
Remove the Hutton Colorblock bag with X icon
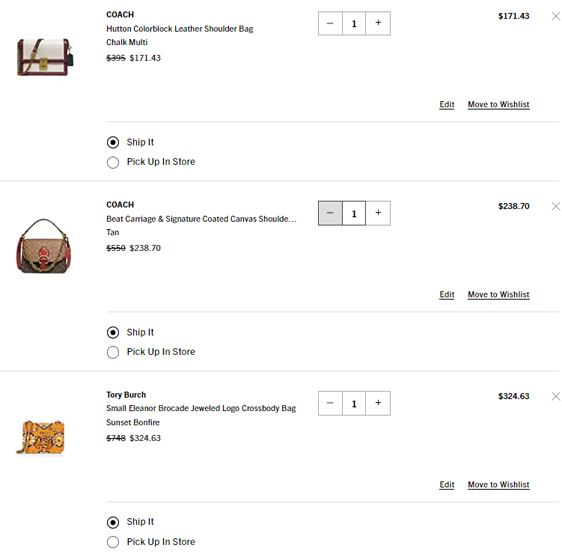[556, 16]
